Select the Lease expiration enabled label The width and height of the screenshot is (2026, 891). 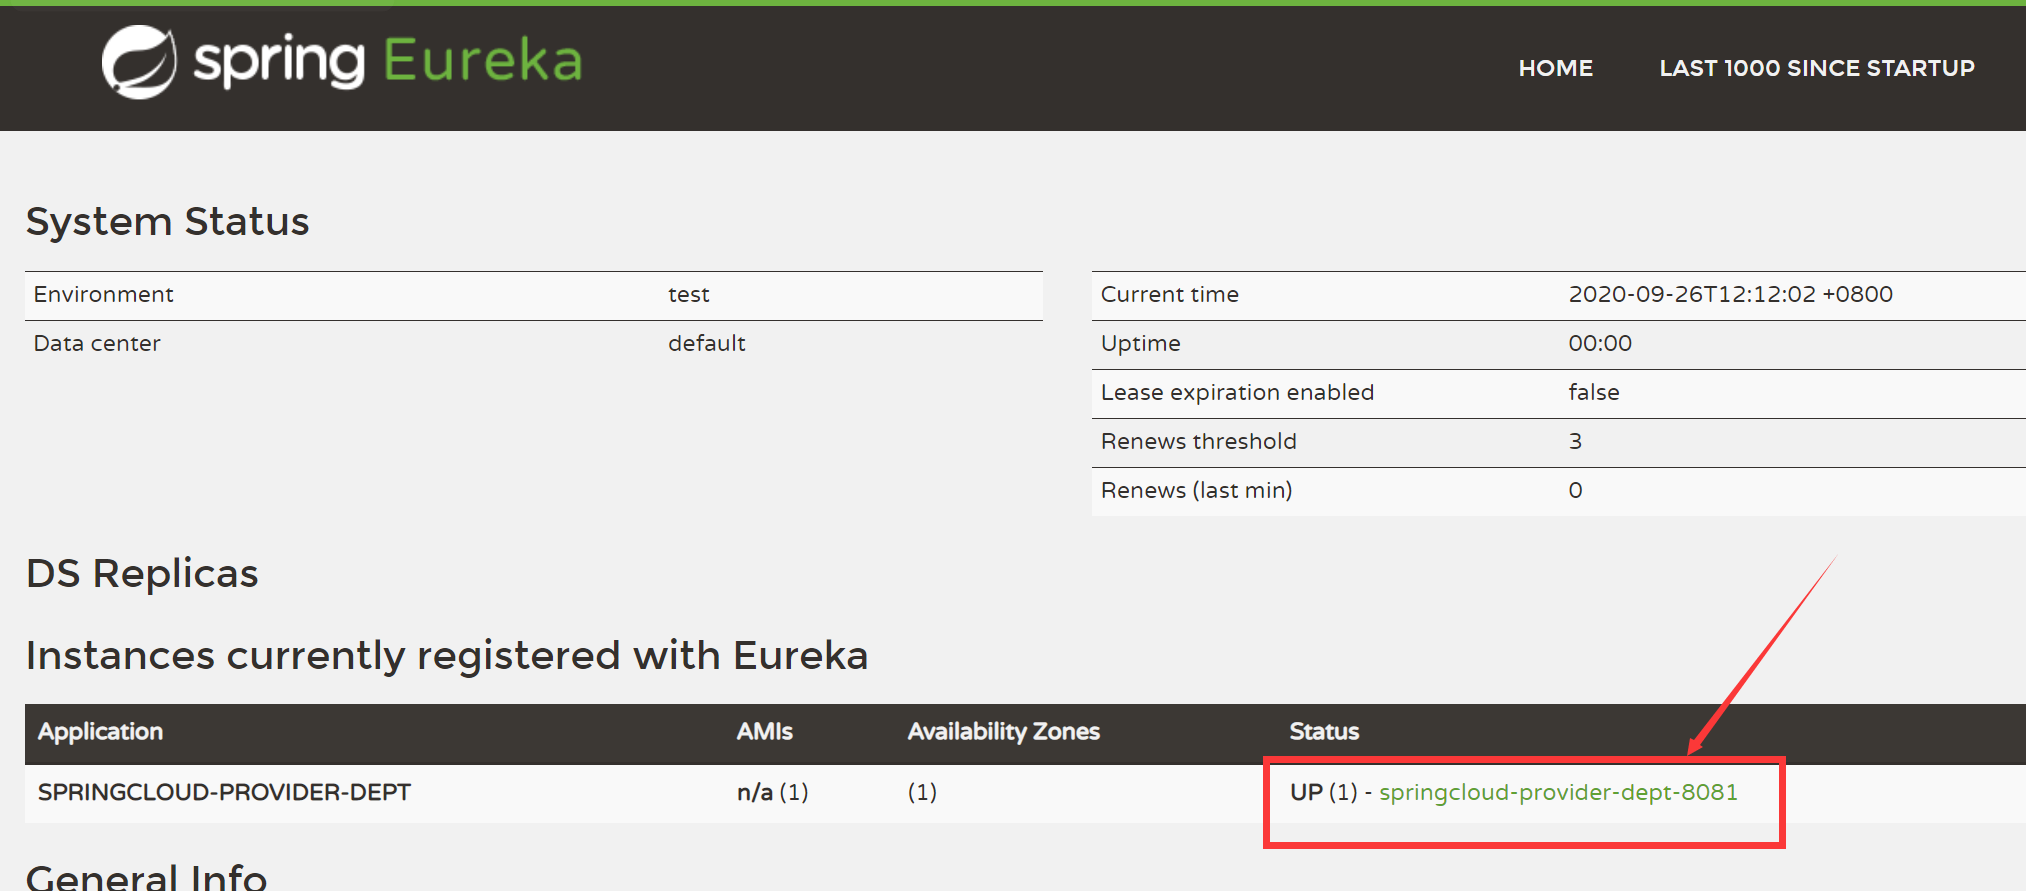[1238, 392]
